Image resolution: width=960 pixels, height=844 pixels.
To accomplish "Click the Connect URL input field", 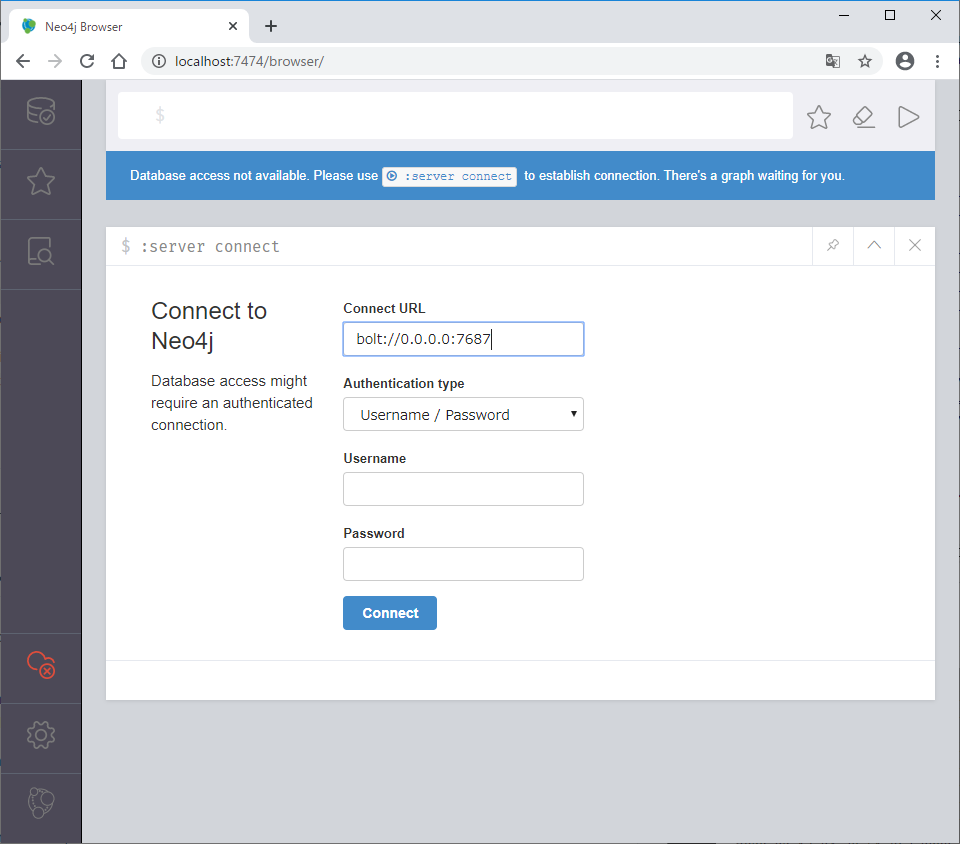I will tap(463, 339).
